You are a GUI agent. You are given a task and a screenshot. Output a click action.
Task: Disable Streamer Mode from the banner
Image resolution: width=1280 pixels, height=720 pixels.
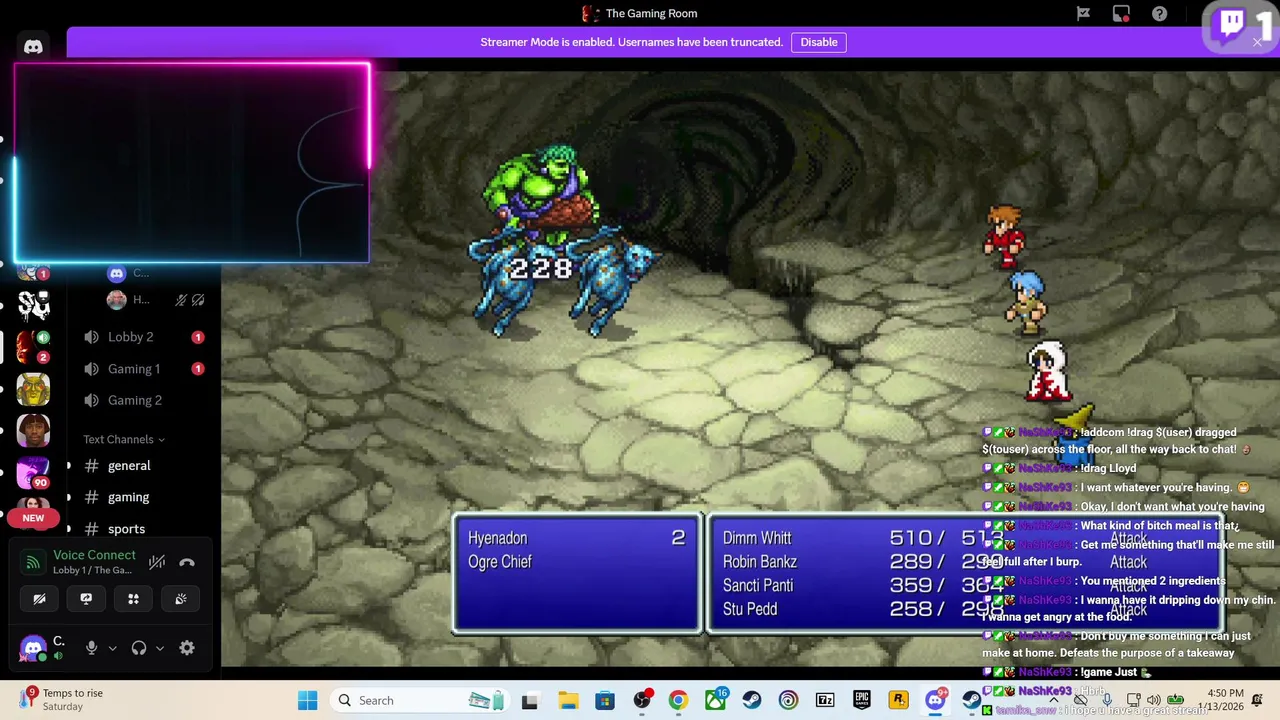819,42
